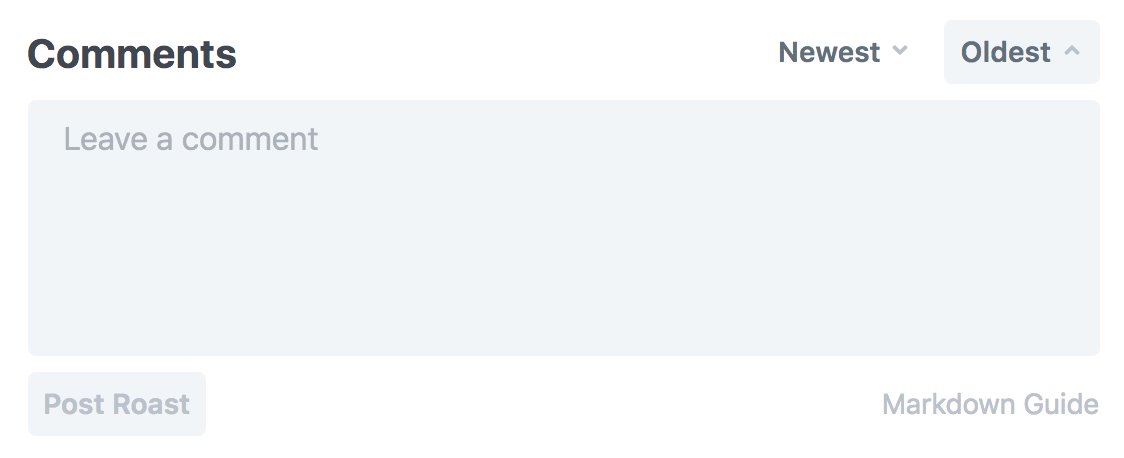Choose the Newest sorting tab
Screen dimensions: 1124x458
click(843, 52)
